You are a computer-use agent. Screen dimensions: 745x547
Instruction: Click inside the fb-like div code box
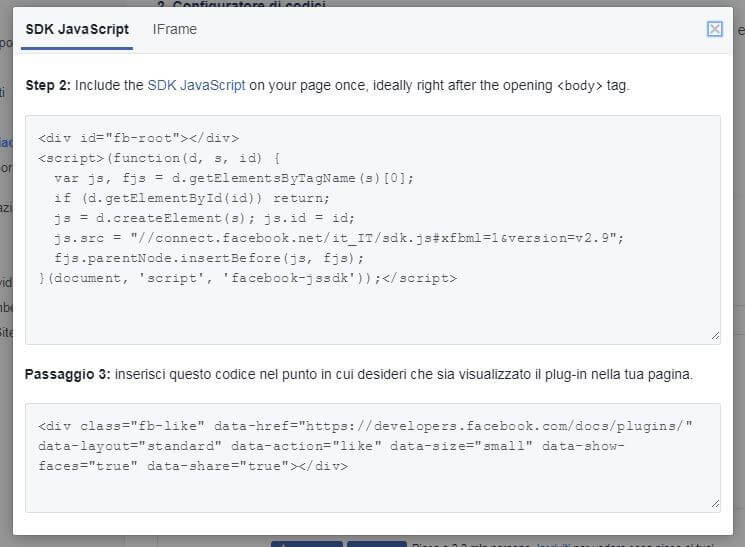(372, 458)
